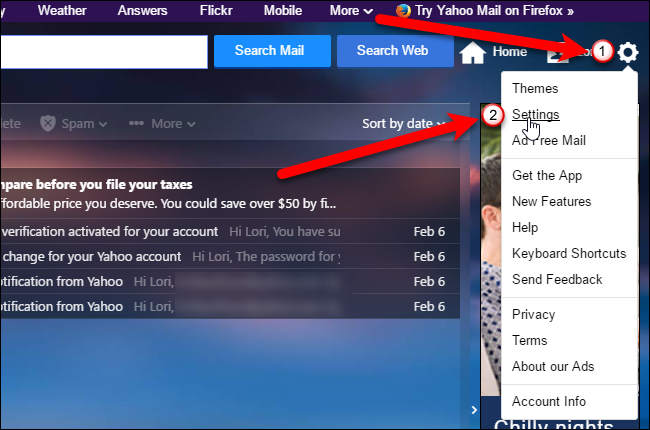The height and width of the screenshot is (430, 650).
Task: Open Terms from the gear menu
Action: point(530,340)
